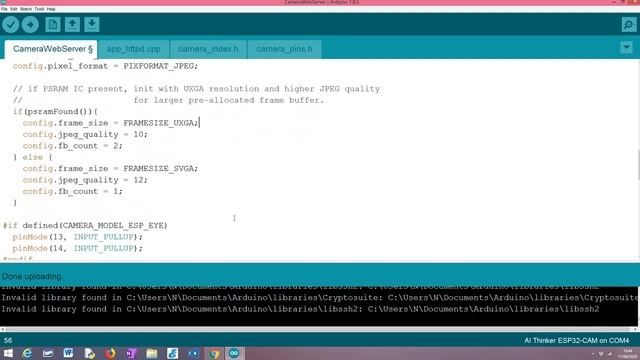Create a new sketch with New icon
Image resolution: width=640 pixels, height=360 pixels.
pyautogui.click(x=53, y=25)
